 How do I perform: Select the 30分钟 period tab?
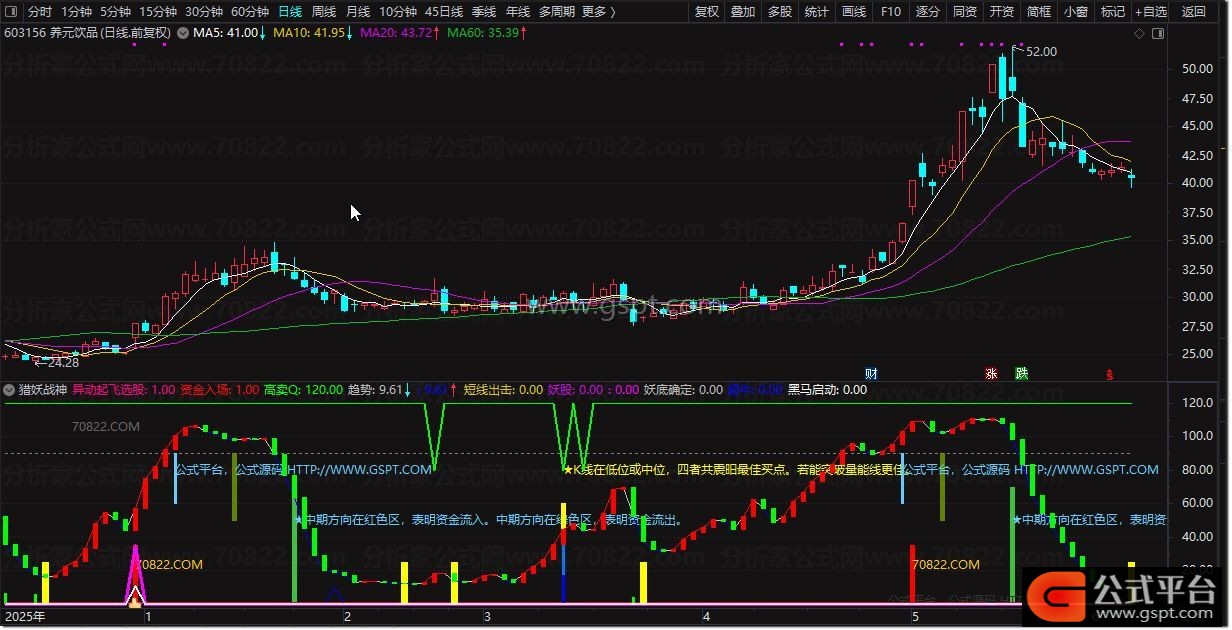[204, 12]
